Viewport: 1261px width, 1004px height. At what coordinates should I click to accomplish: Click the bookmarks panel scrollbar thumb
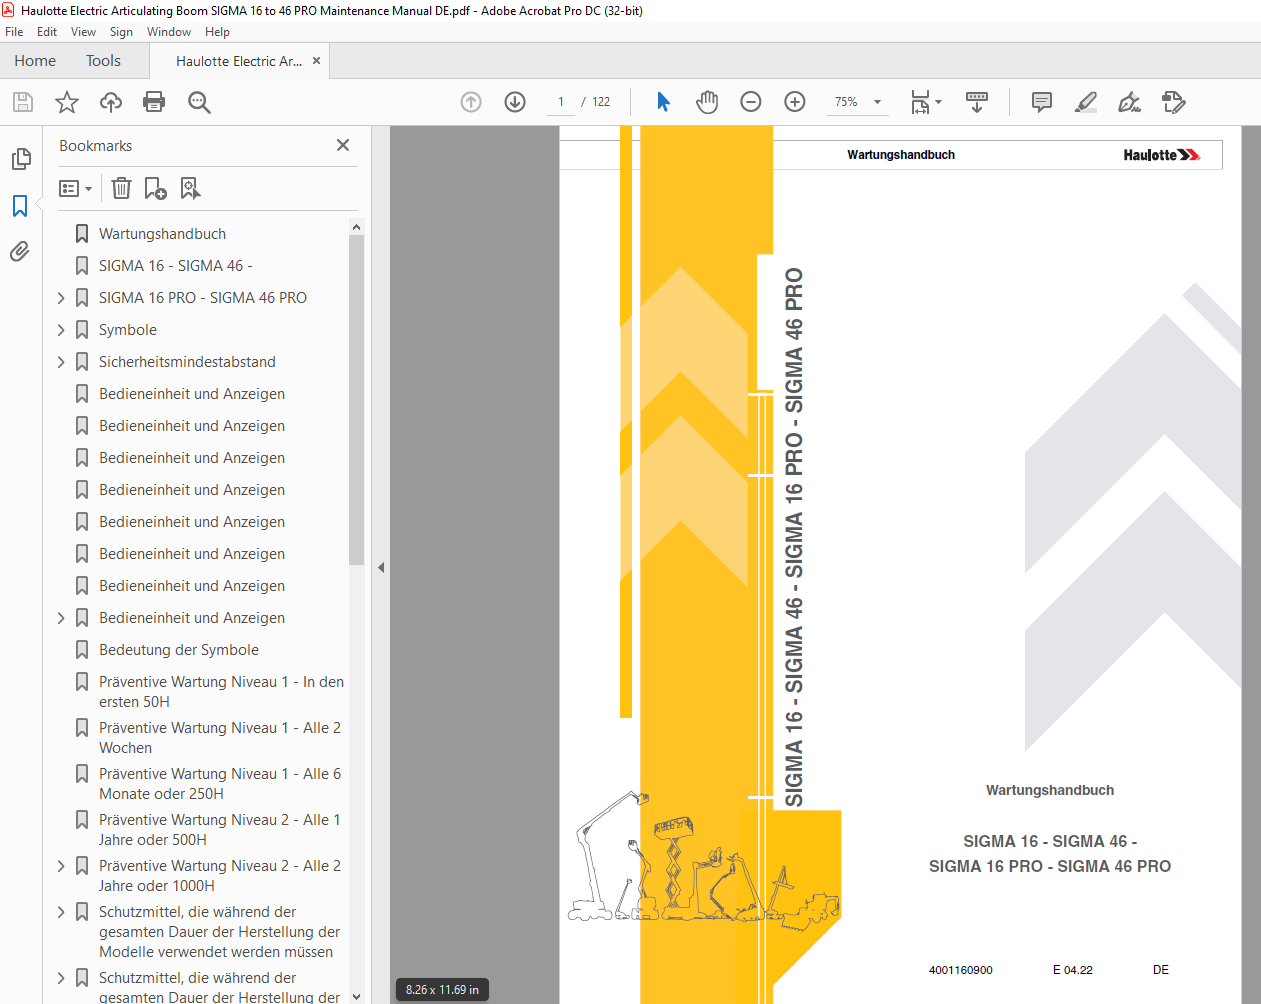click(x=356, y=400)
